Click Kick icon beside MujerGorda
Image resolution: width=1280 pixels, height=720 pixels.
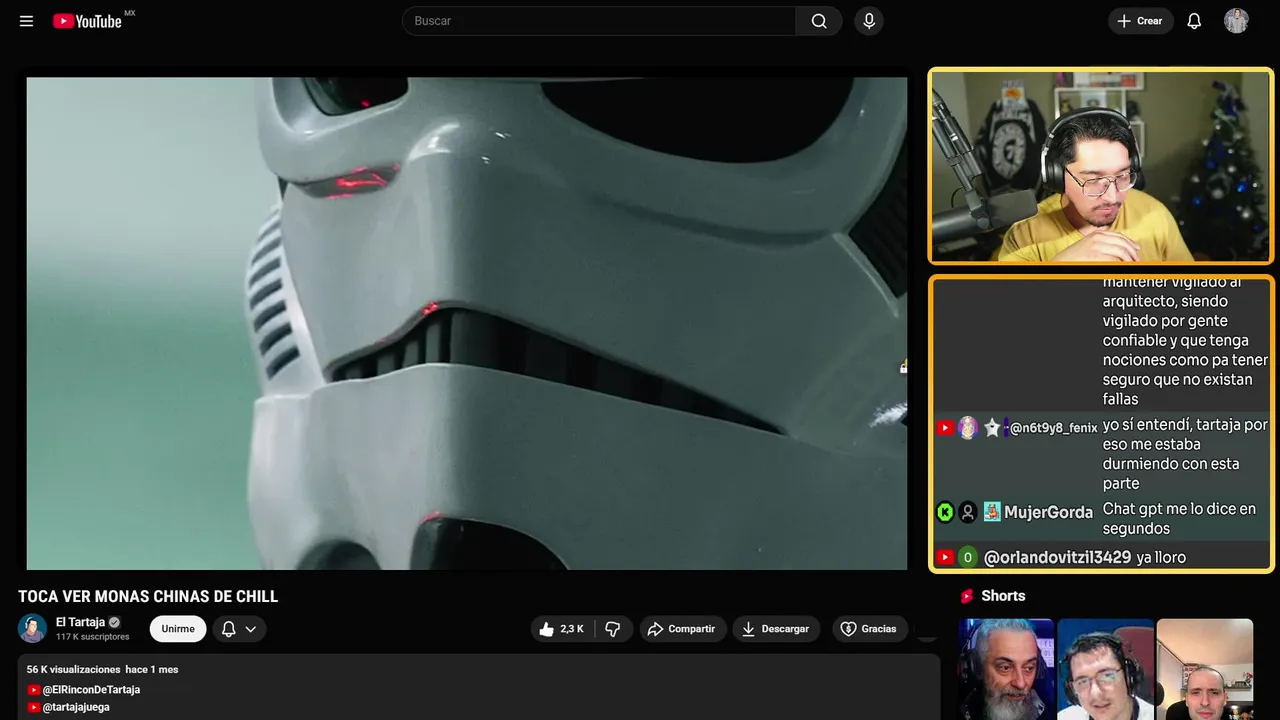click(x=945, y=512)
